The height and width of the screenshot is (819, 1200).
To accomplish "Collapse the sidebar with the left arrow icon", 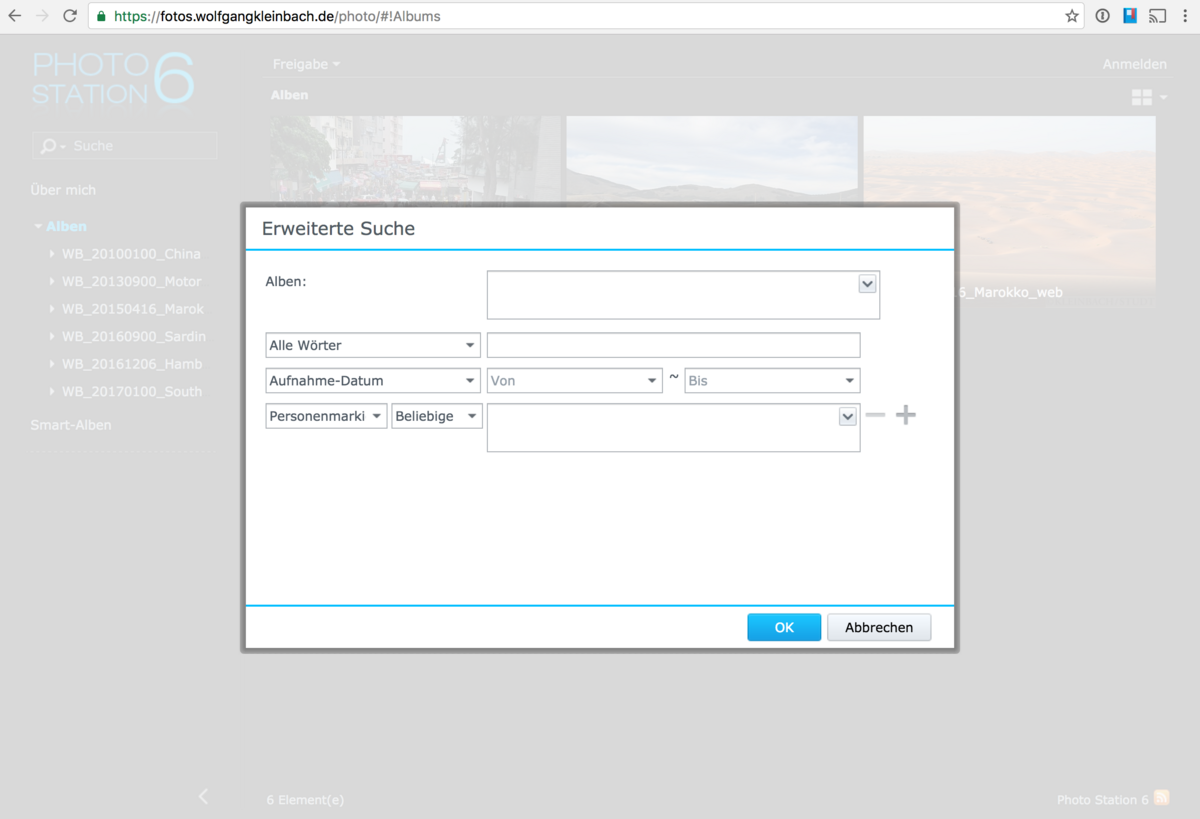I will click(204, 796).
